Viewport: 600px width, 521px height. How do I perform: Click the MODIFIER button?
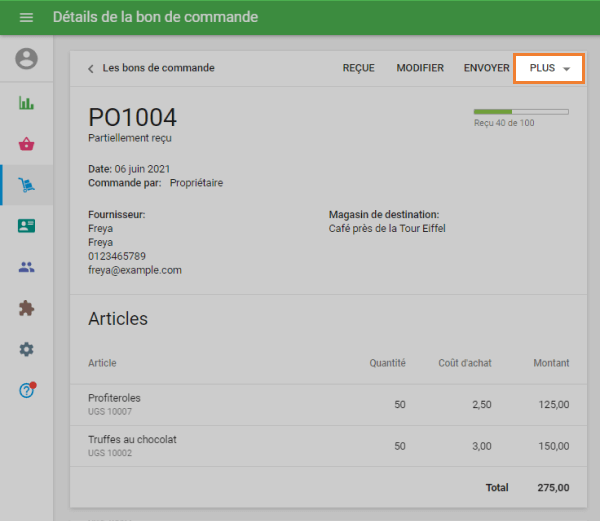(x=420, y=68)
